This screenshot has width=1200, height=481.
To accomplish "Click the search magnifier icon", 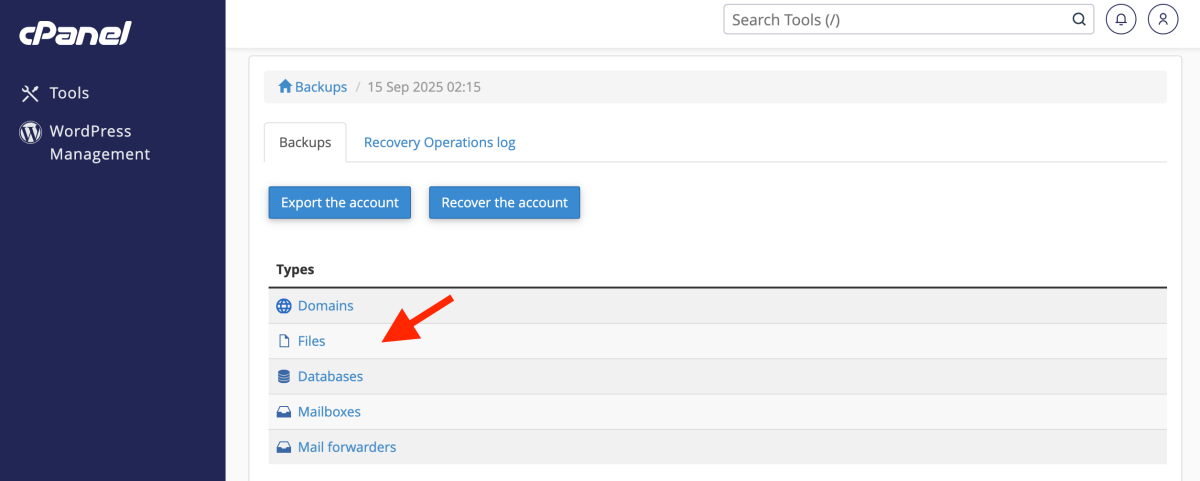I will click(1079, 19).
